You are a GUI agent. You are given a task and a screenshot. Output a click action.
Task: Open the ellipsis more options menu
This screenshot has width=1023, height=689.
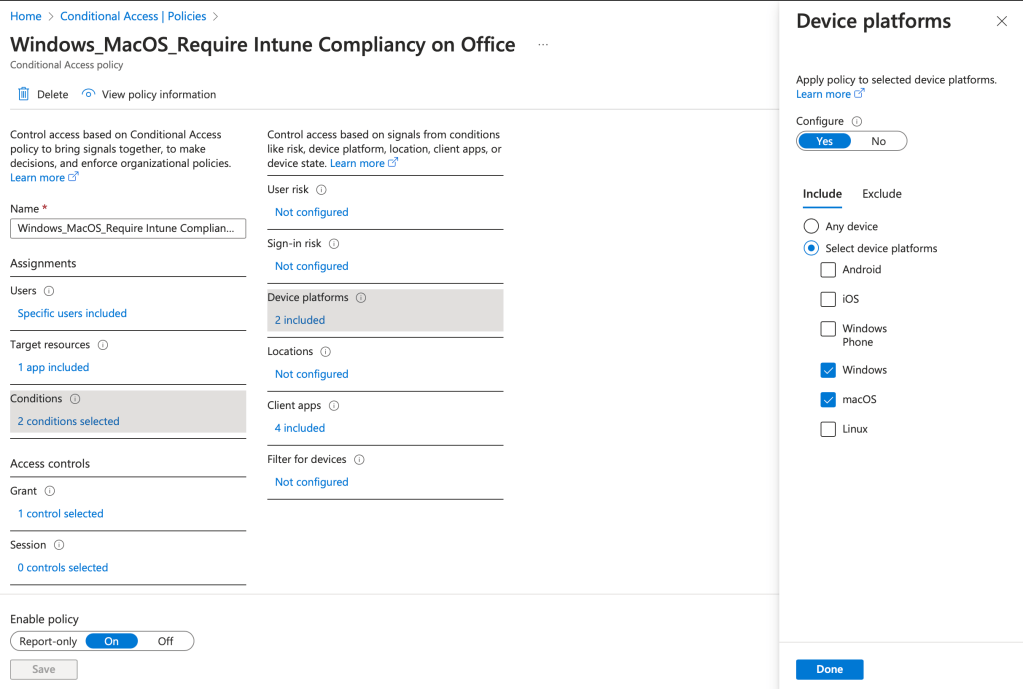pos(543,45)
